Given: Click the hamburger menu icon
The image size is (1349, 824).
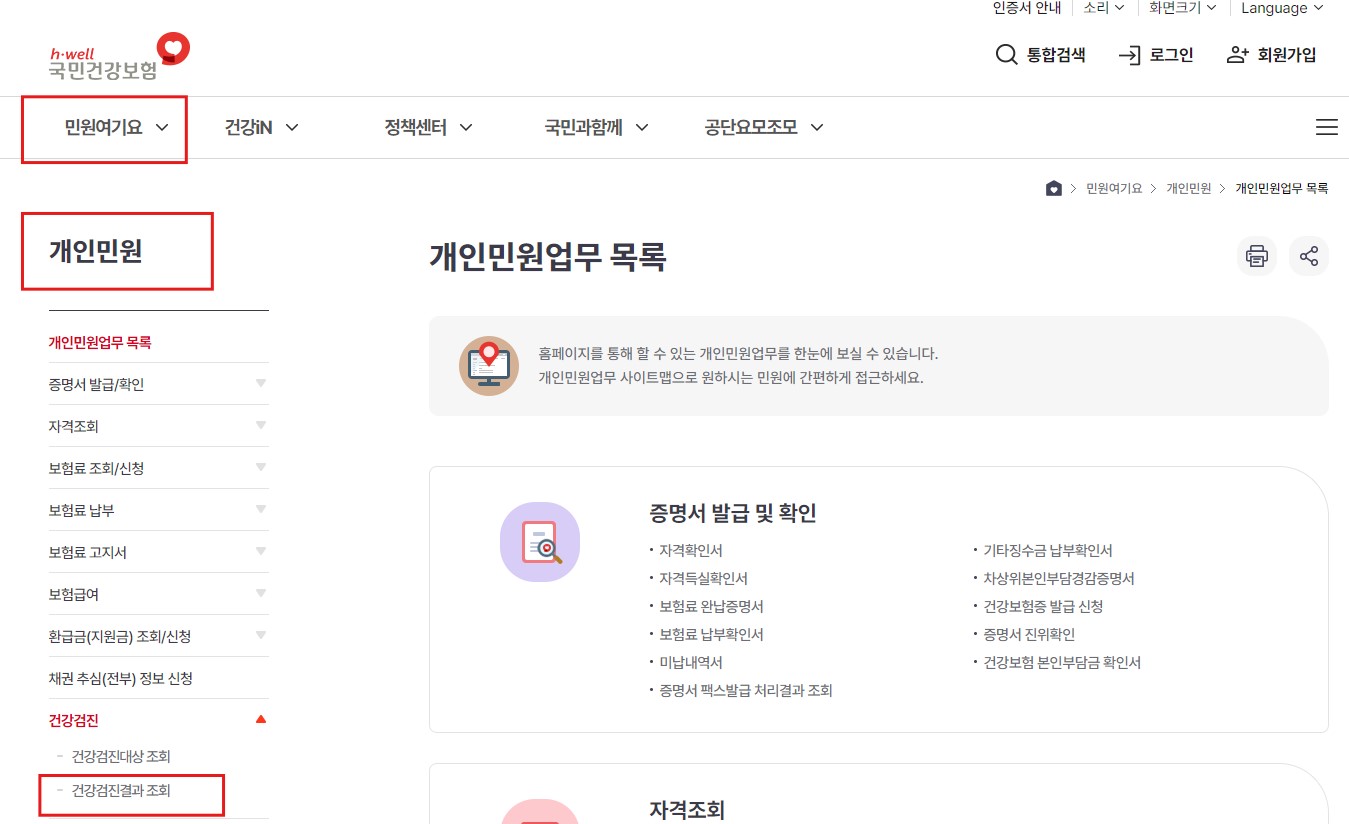Looking at the screenshot, I should pos(1327,127).
